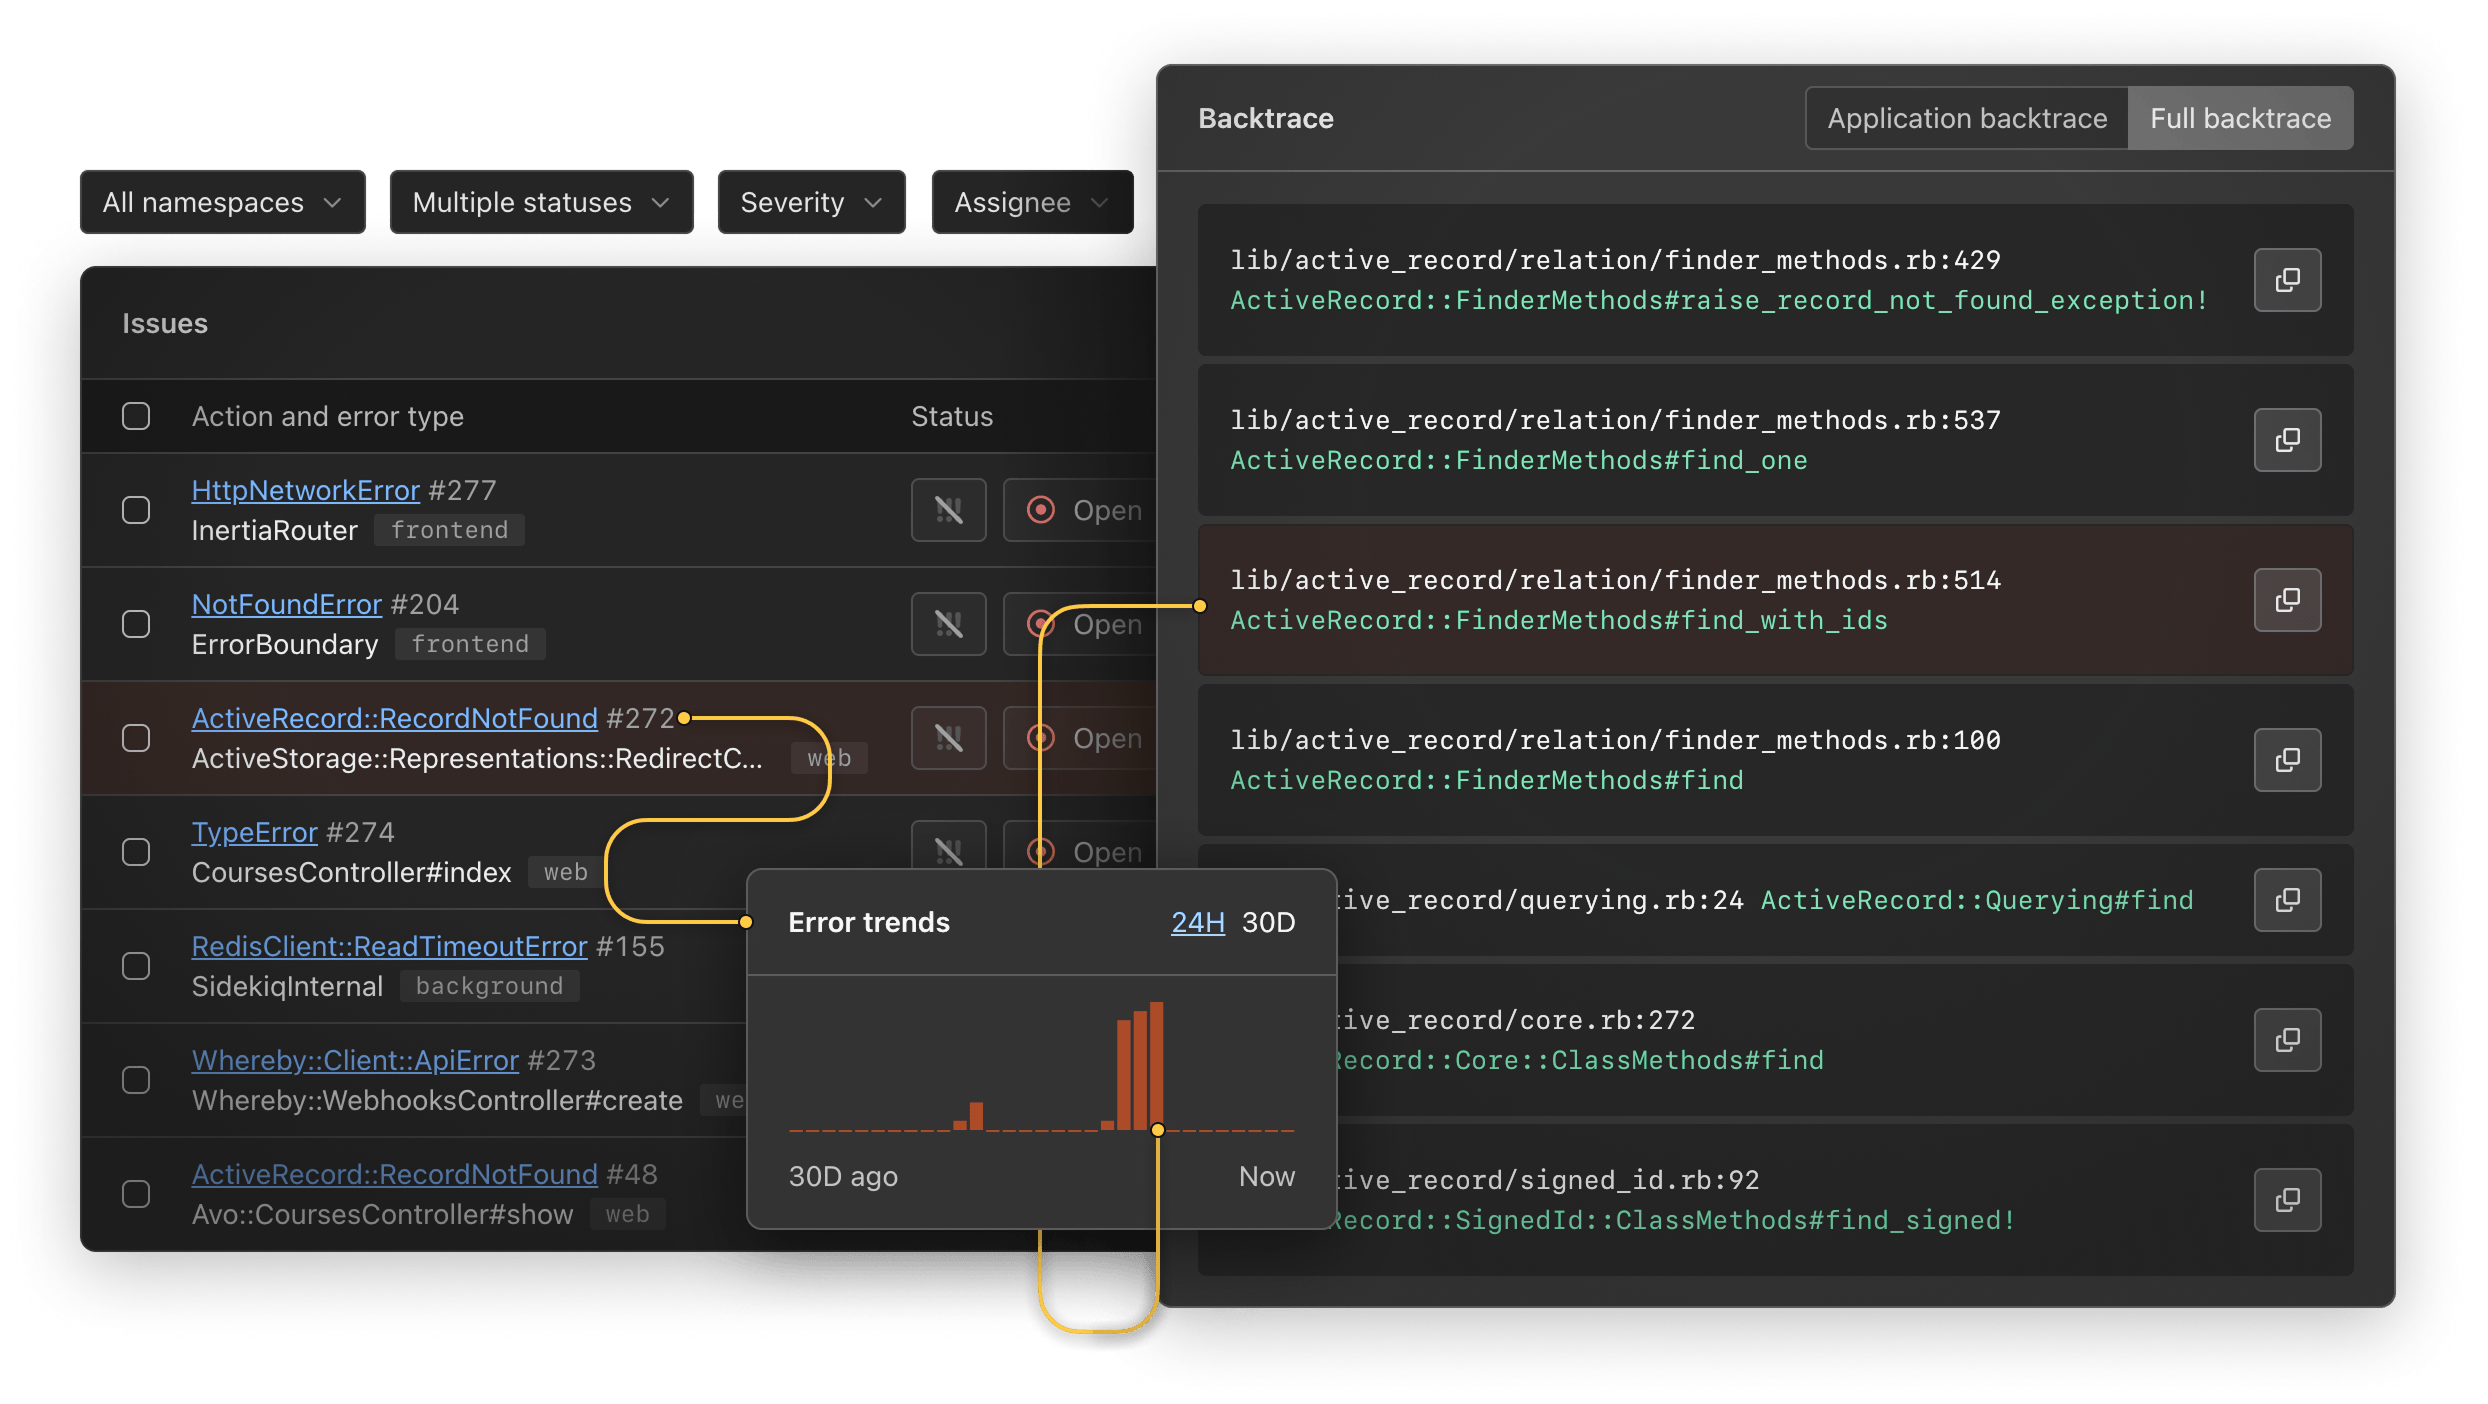Click the raise_record_not_found_exception! method text
Viewport: 2488px width, 1404px height.
tap(1719, 300)
